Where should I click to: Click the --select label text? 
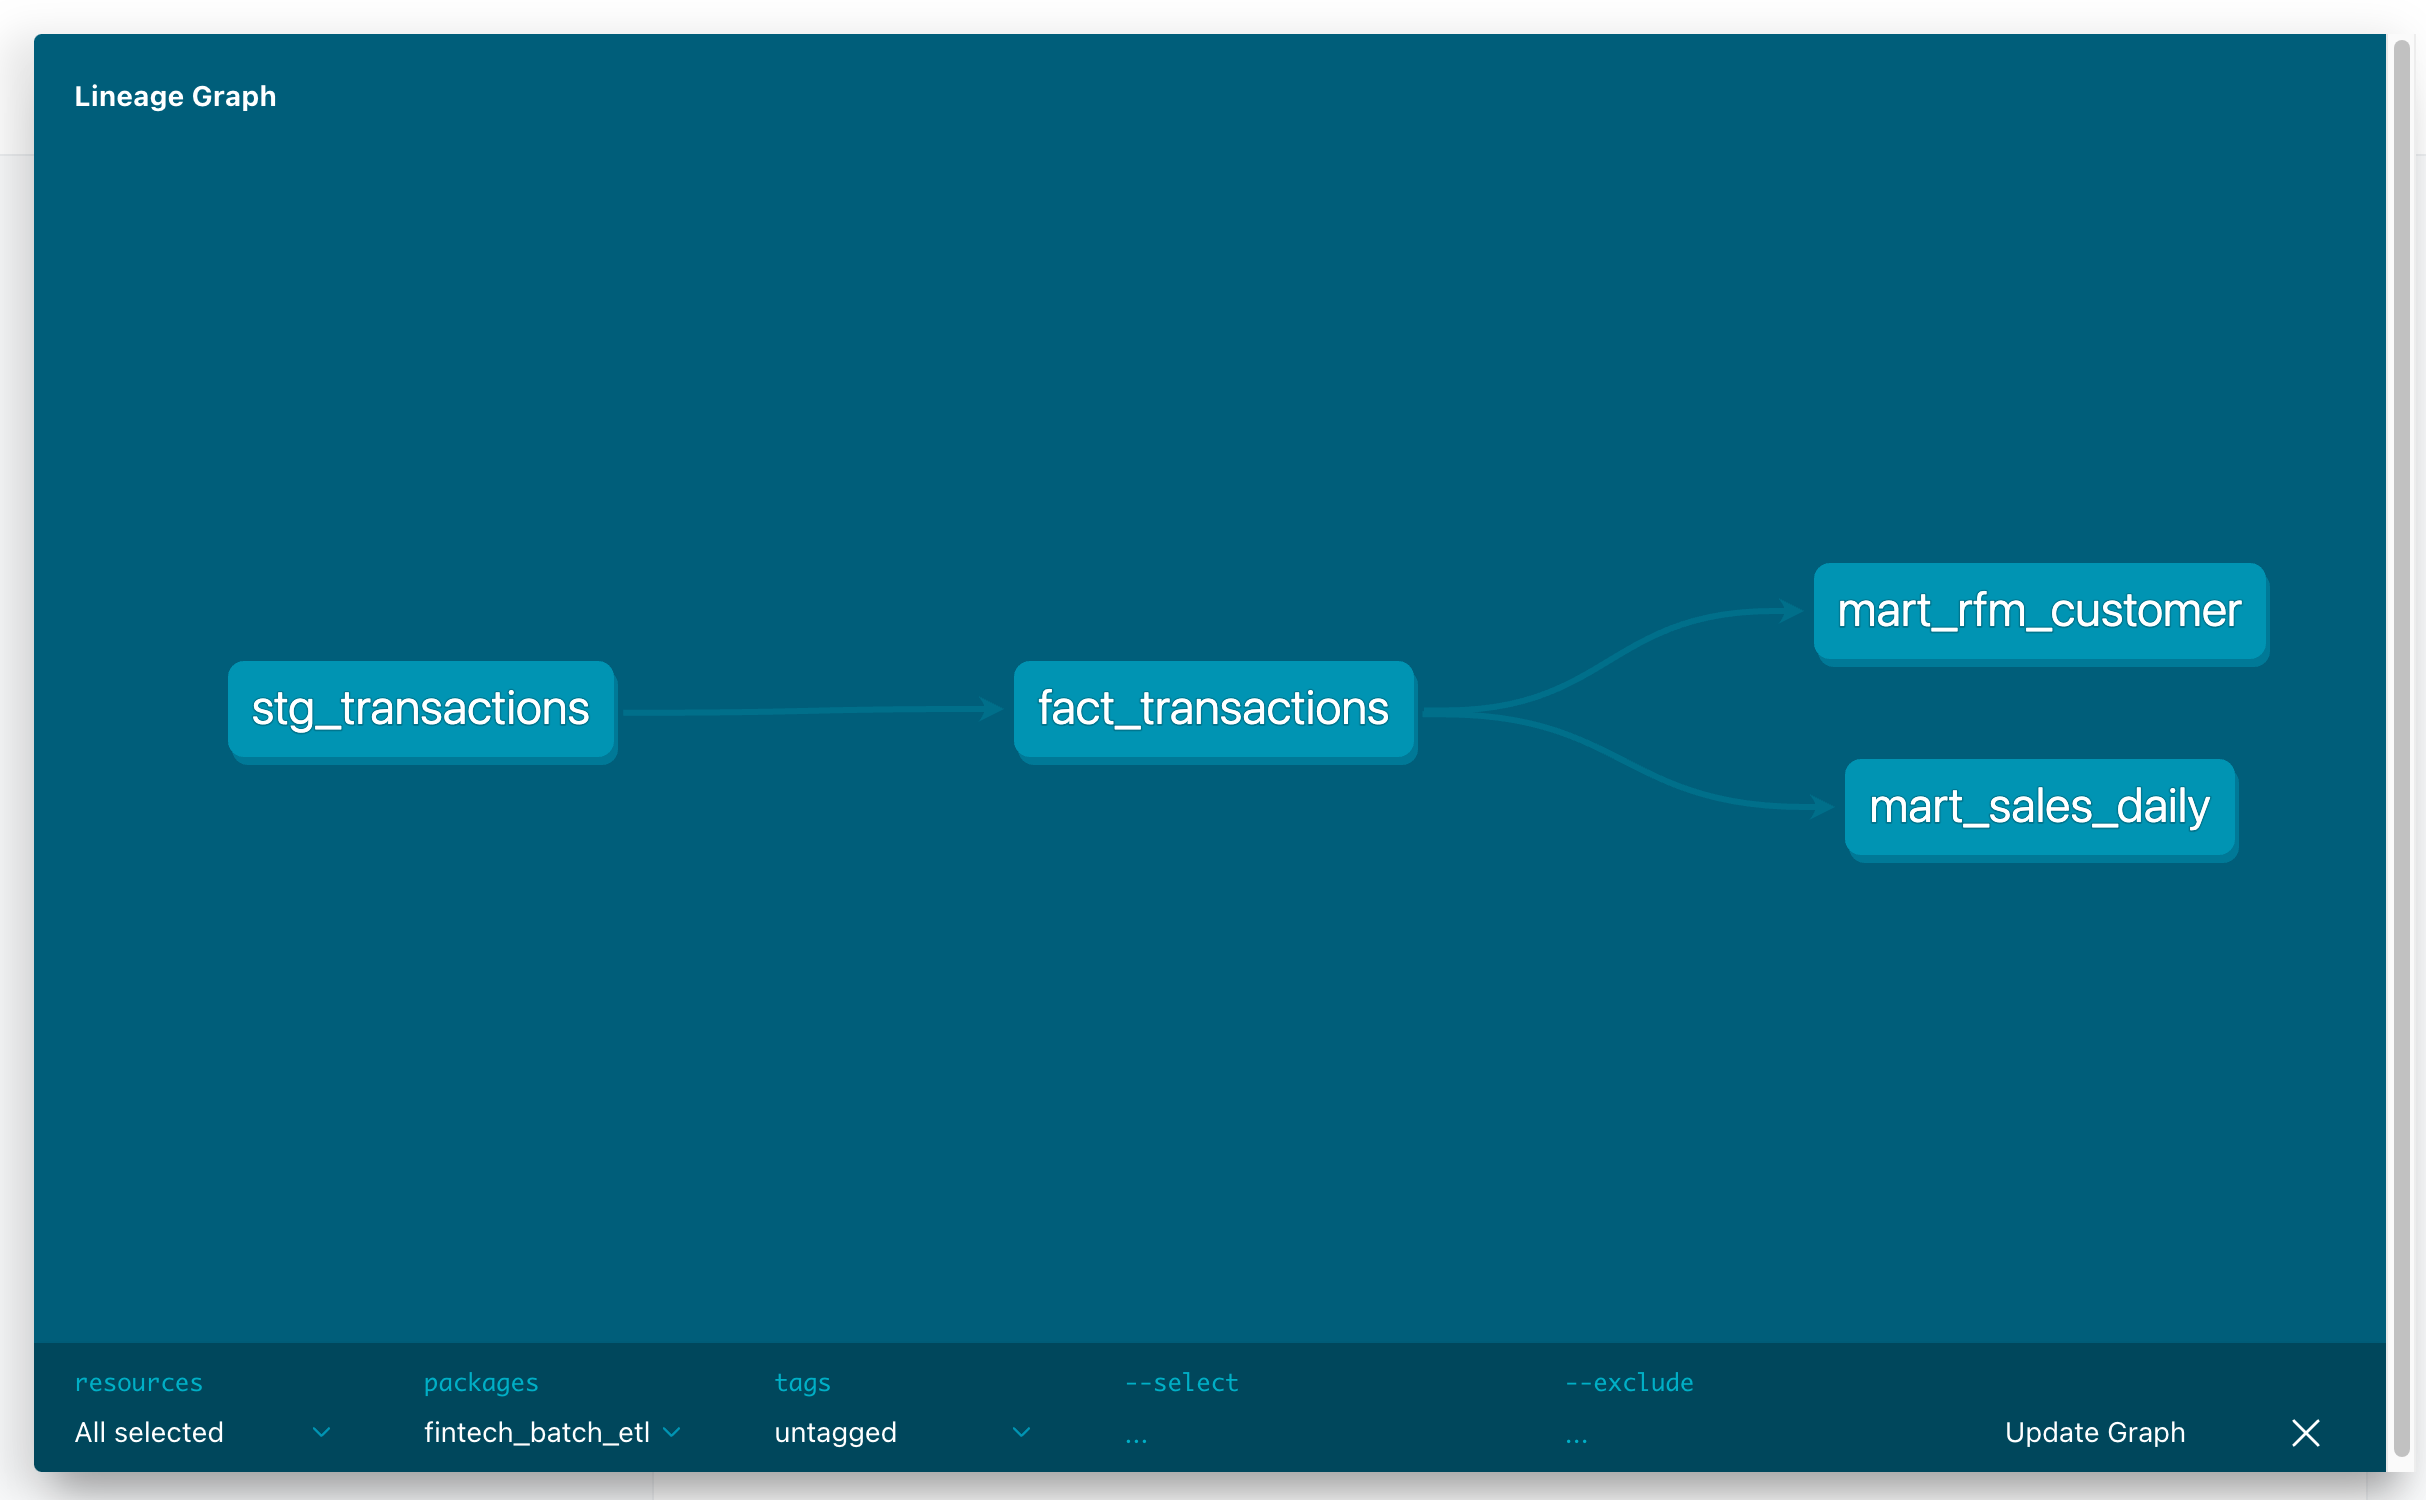(x=1181, y=1383)
